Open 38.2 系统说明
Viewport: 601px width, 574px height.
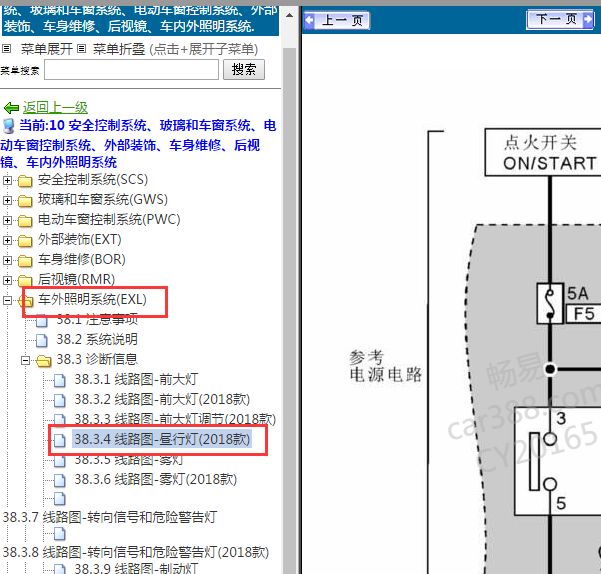point(97,339)
